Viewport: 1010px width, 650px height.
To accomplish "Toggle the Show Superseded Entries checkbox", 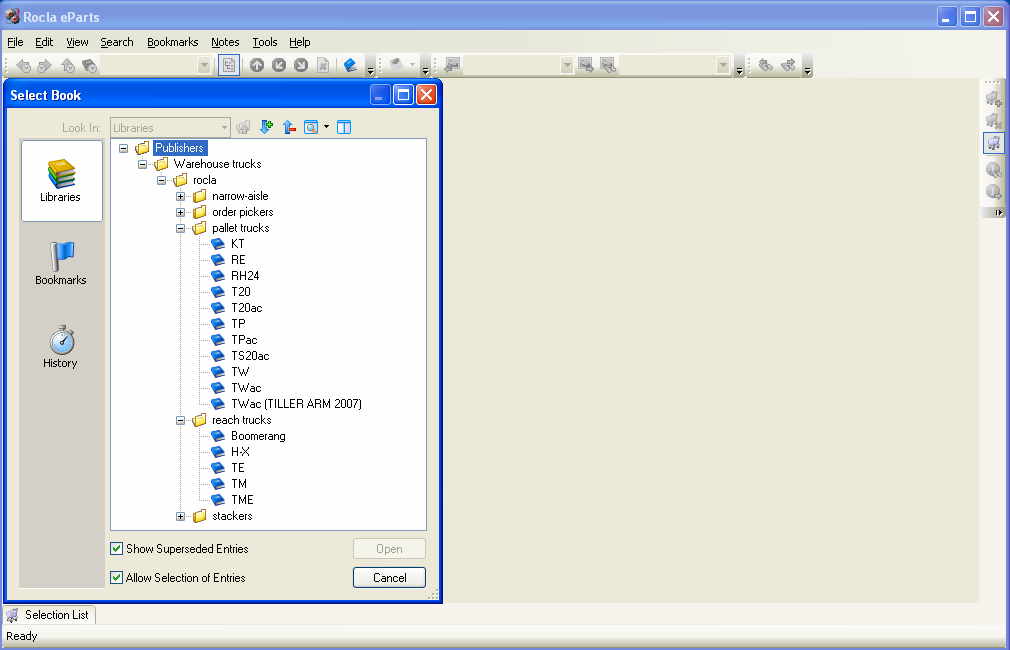I will (117, 549).
